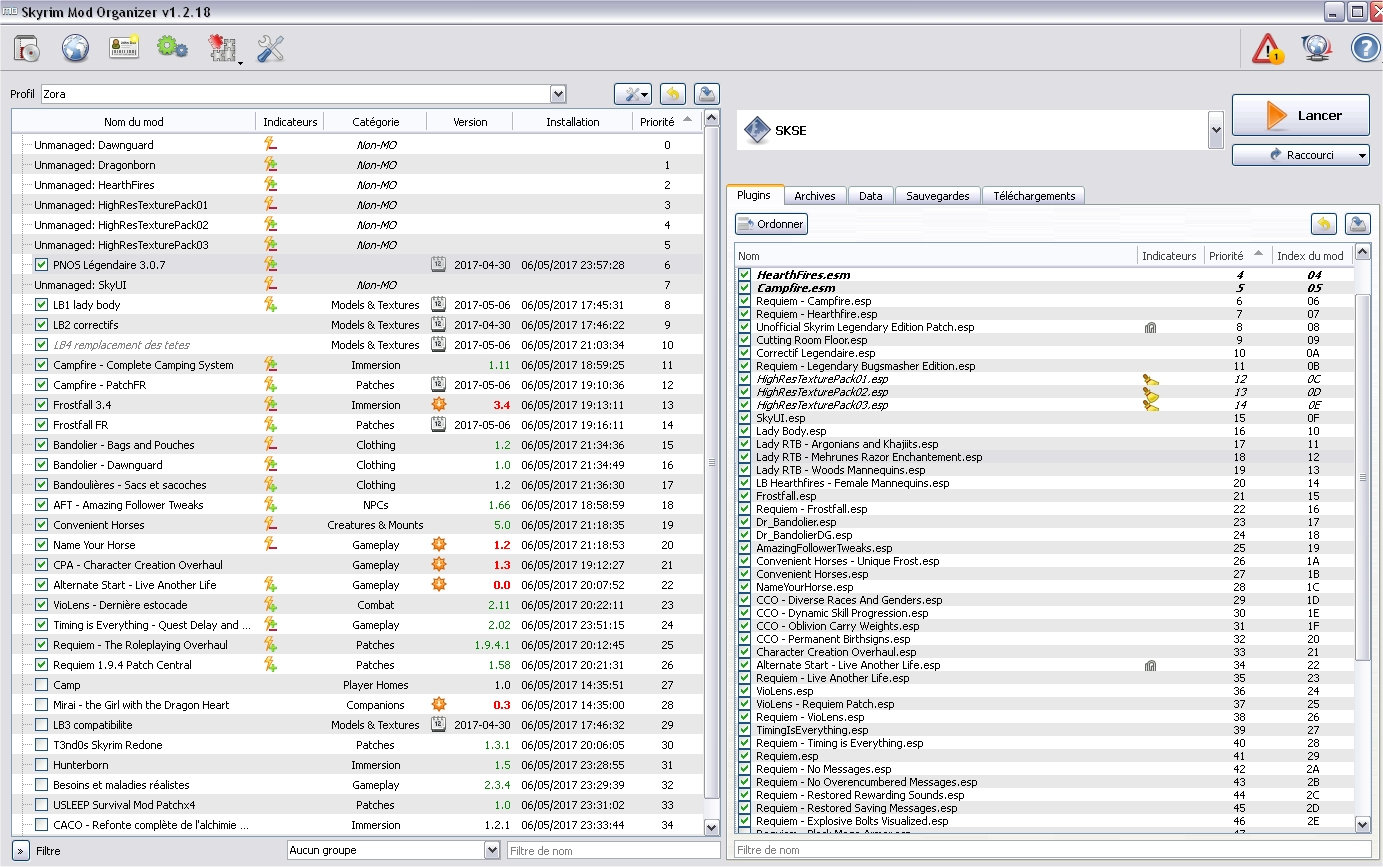
Task: Click the mod list vertical scrollbar
Action: (x=711, y=461)
